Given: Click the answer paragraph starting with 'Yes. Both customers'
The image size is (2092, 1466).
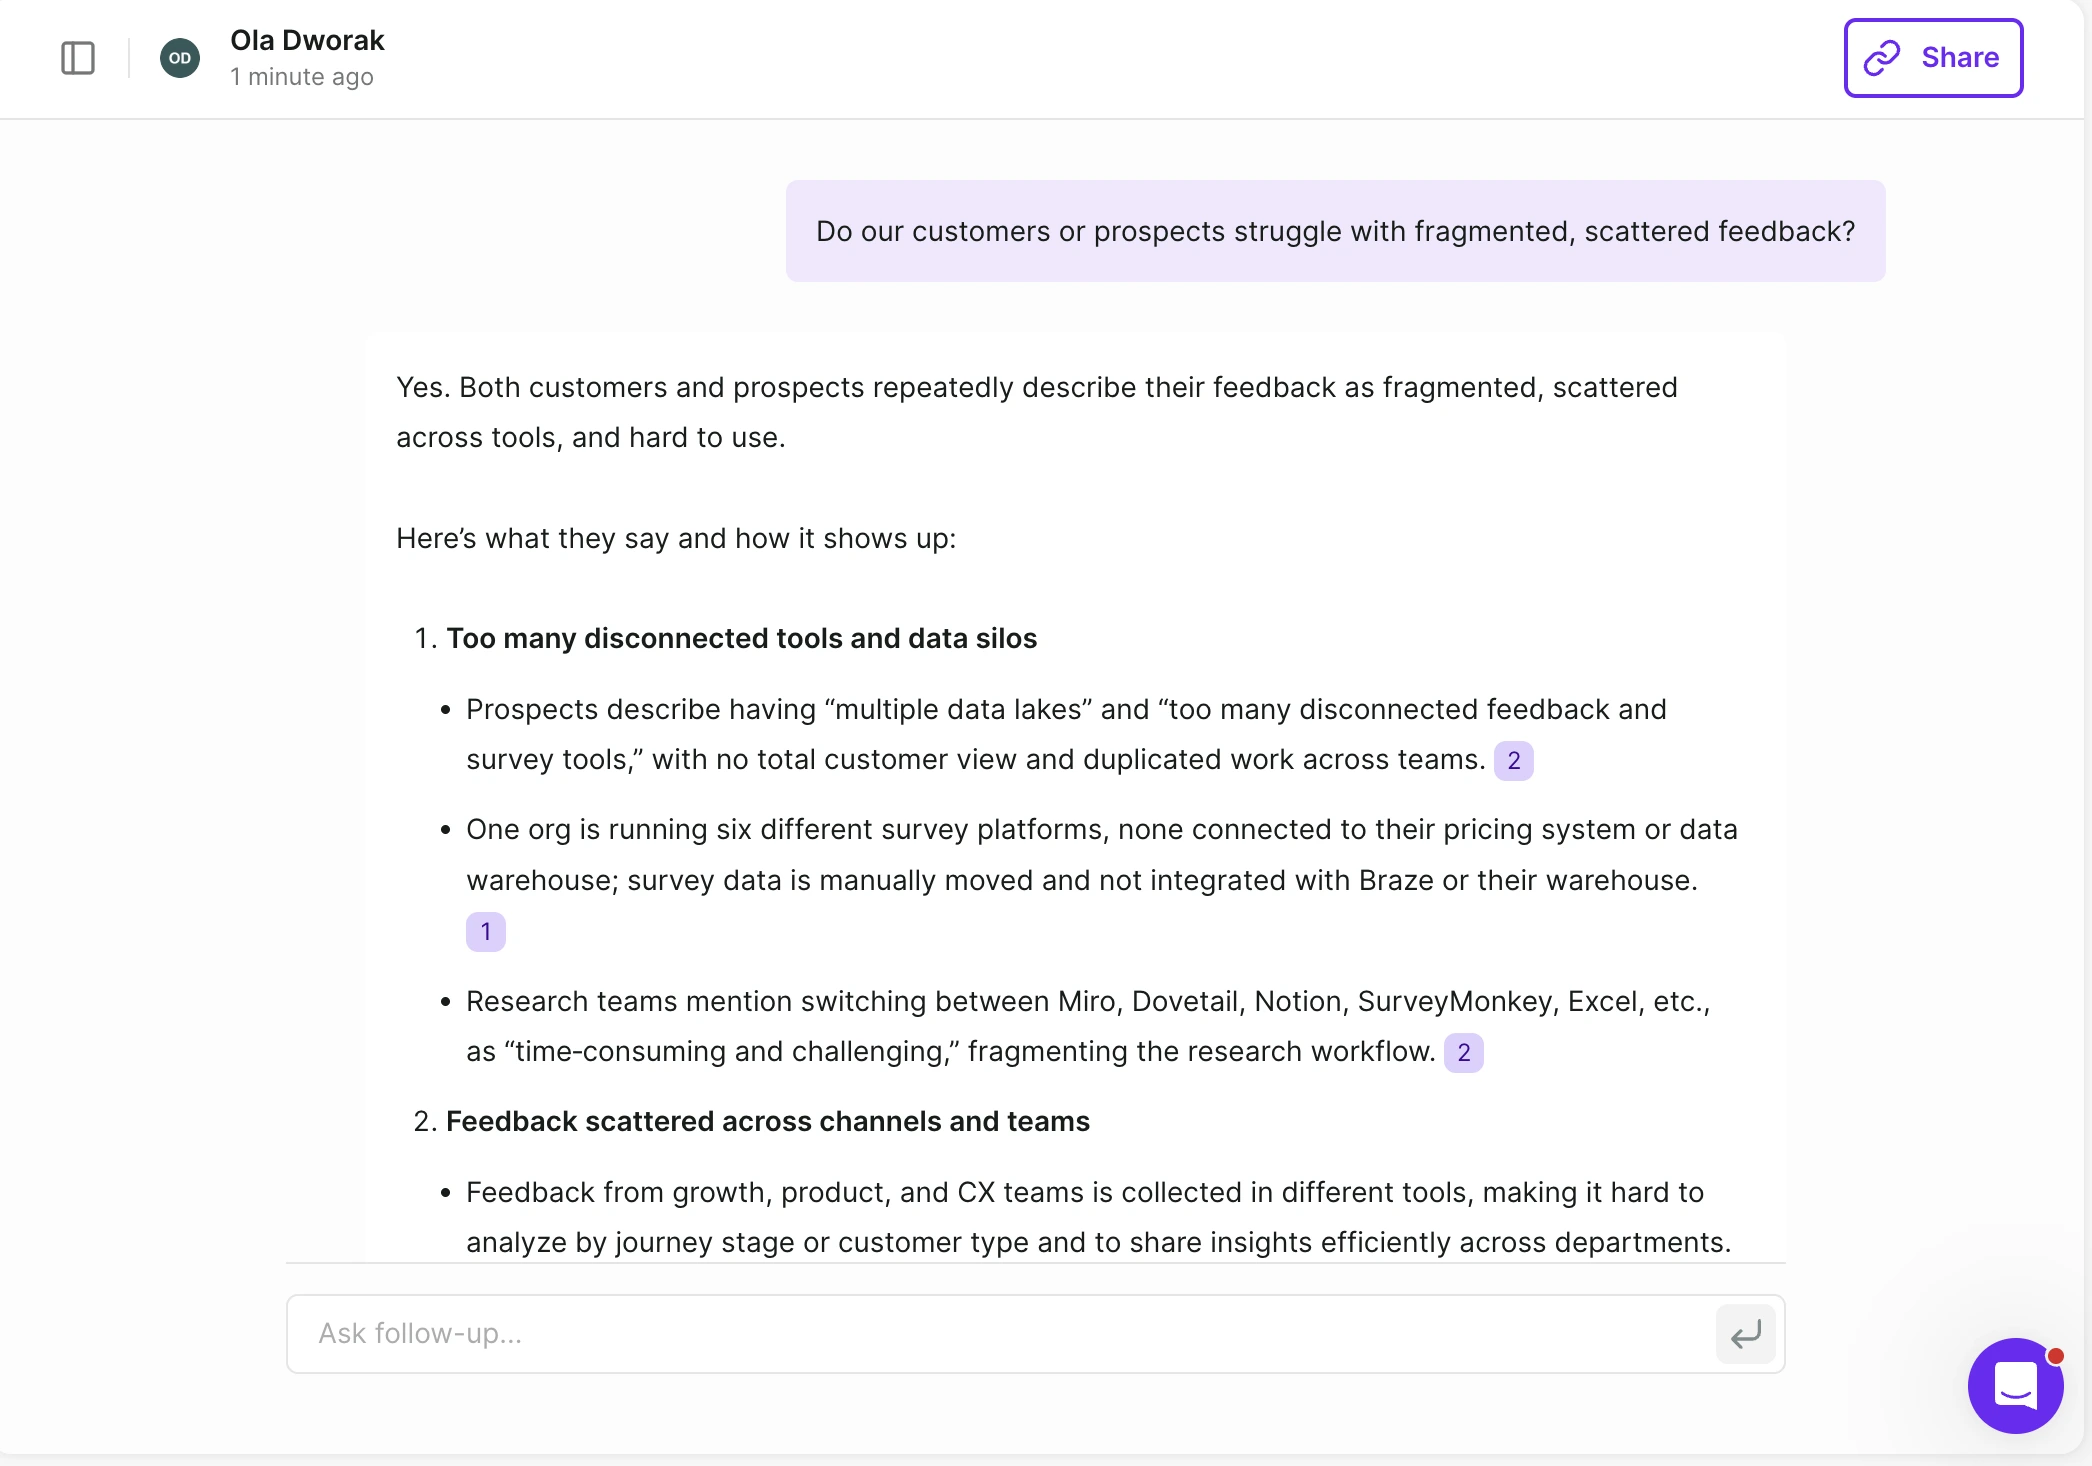Looking at the screenshot, I should [1037, 411].
